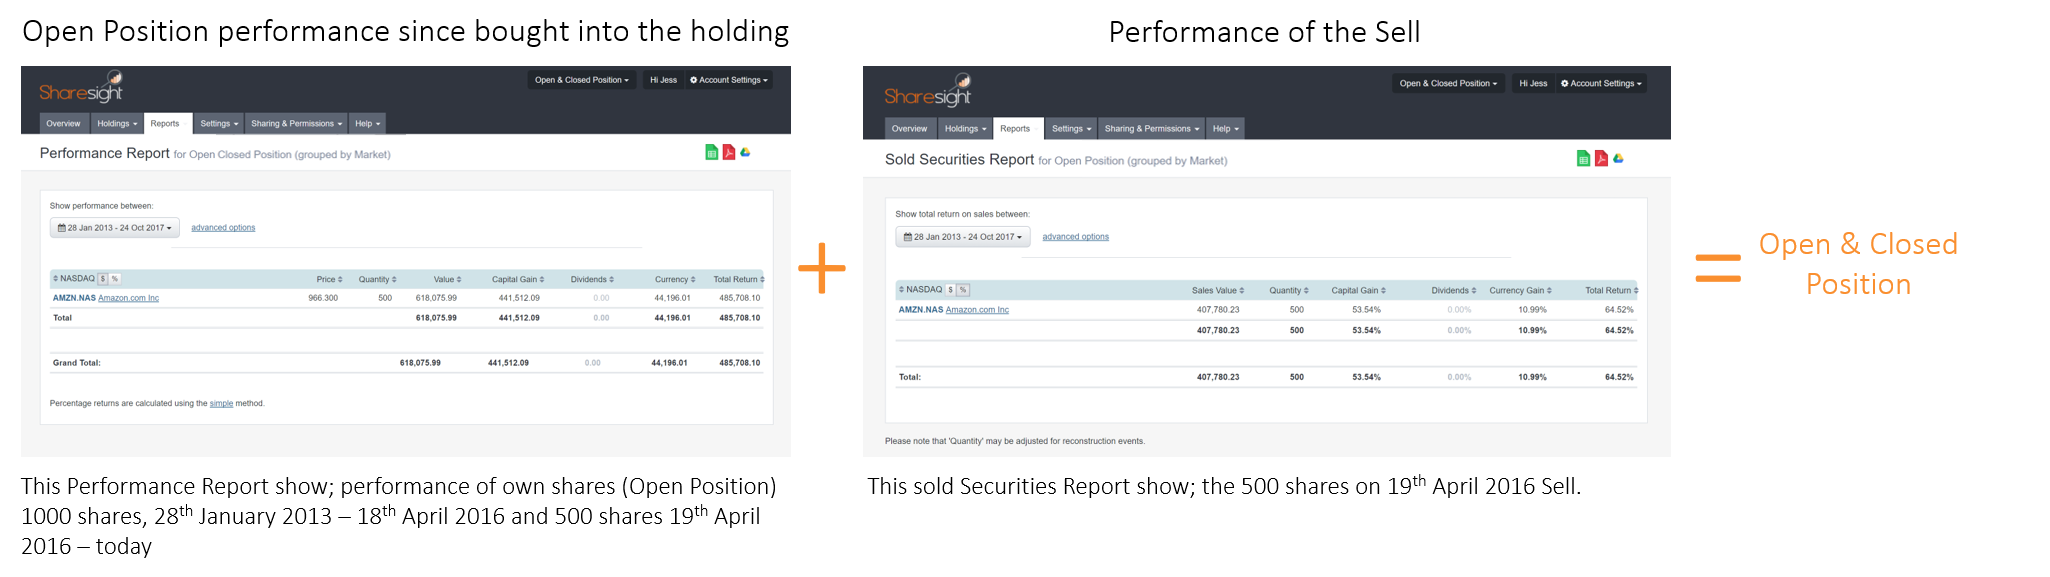
Task: Sort Performance Report by Dividends column
Action: tap(592, 279)
